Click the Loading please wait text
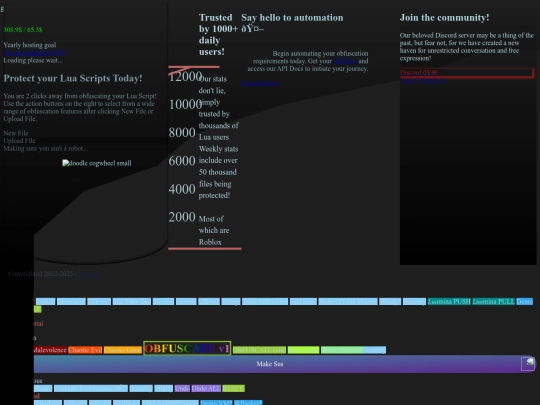 pos(33,60)
